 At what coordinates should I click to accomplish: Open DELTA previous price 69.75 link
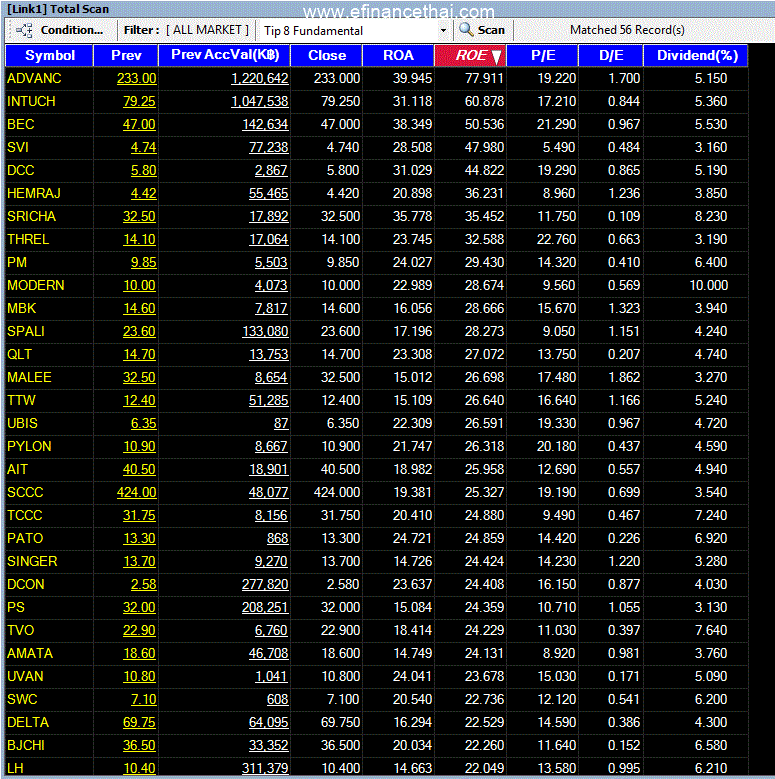[140, 722]
